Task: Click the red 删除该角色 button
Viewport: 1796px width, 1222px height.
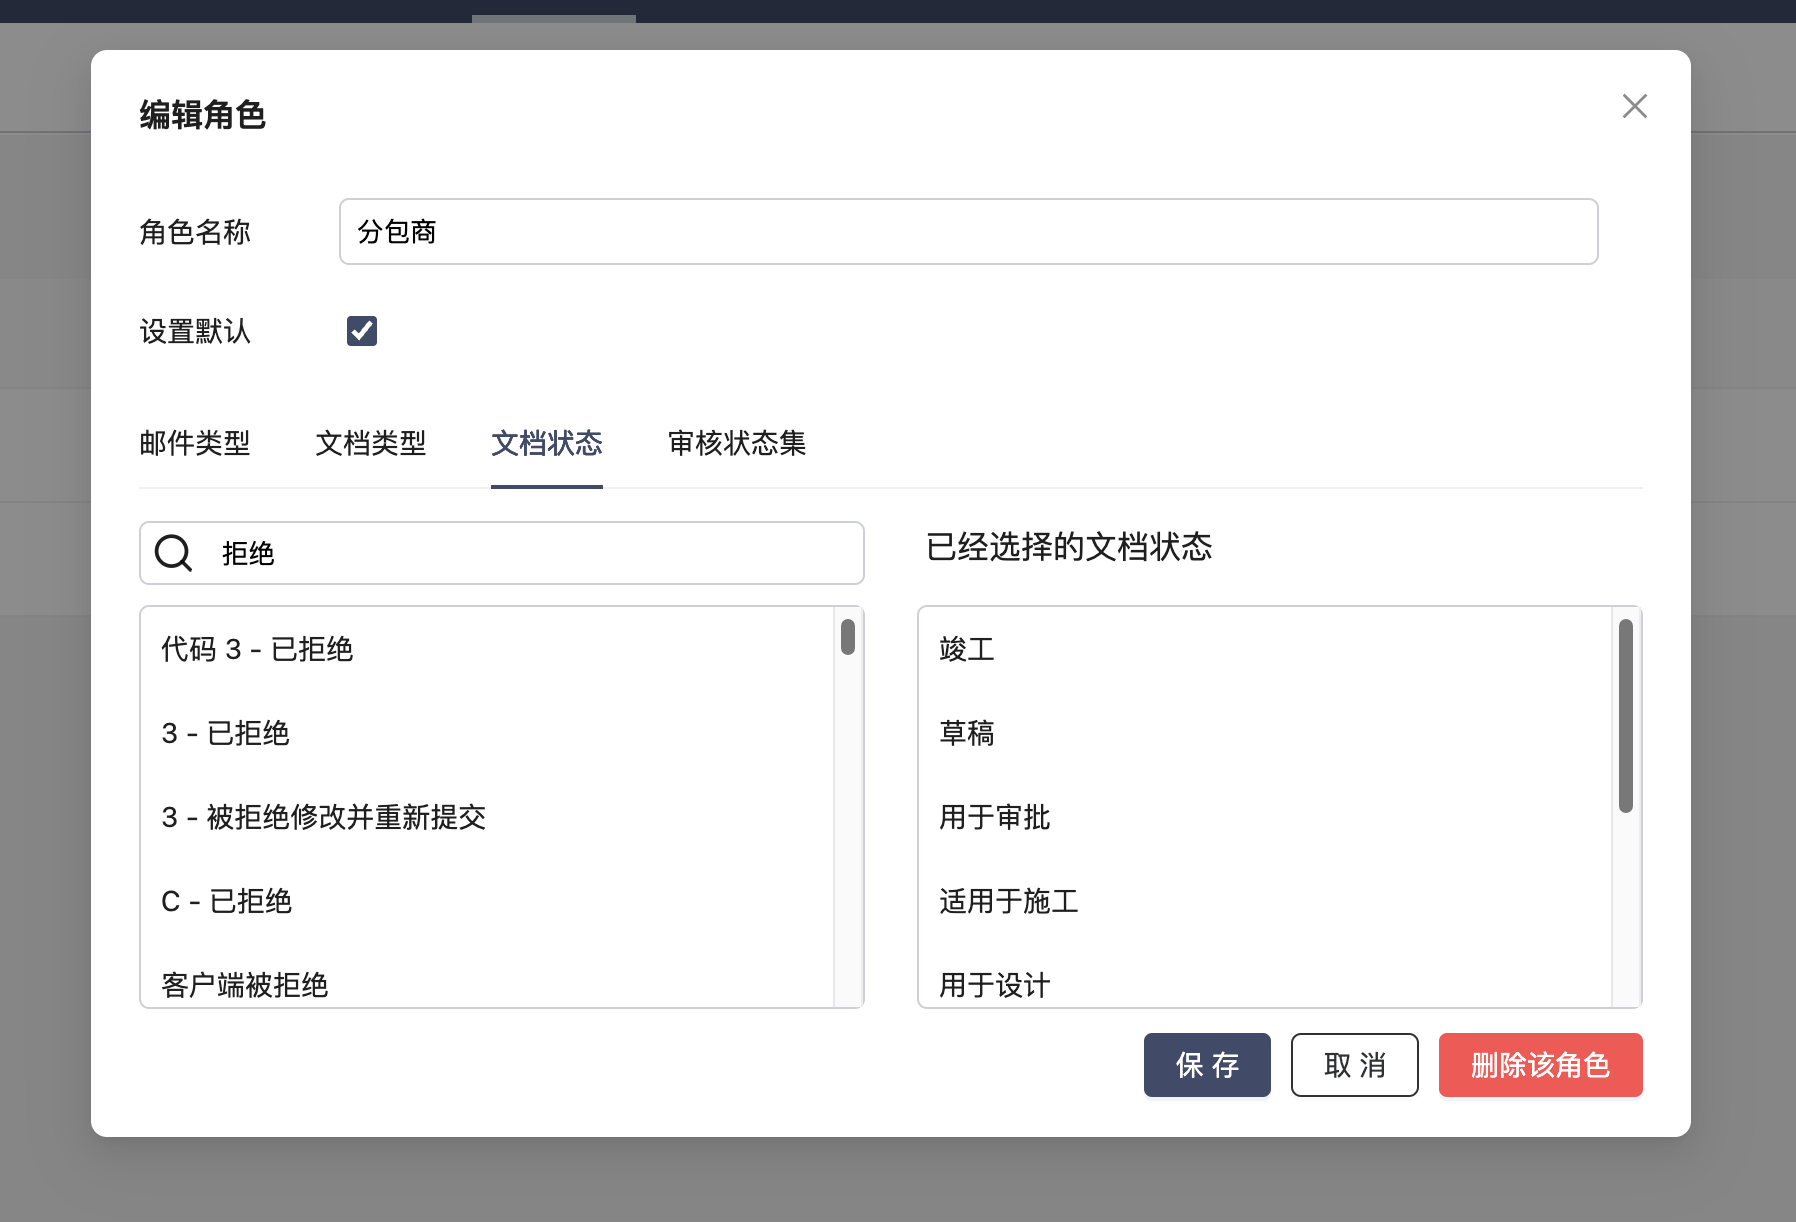Action: 1540,1065
